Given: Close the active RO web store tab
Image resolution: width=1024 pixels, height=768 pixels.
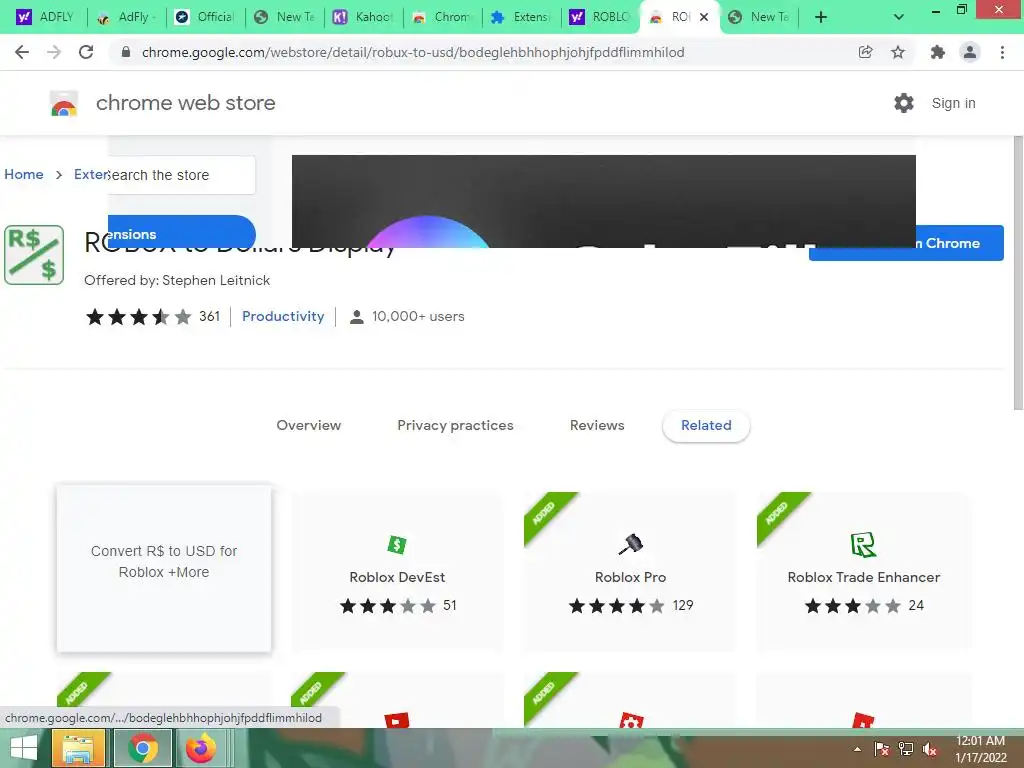Looking at the screenshot, I should (x=704, y=18).
